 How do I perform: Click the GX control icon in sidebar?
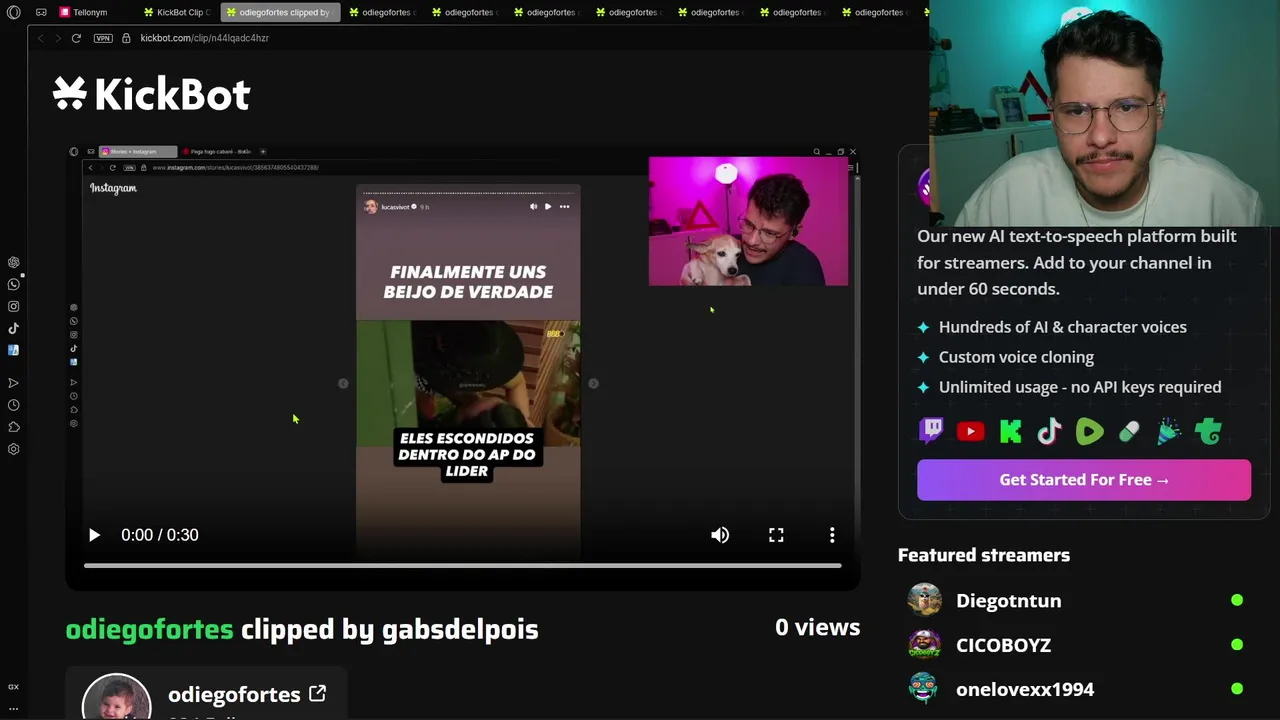13,687
